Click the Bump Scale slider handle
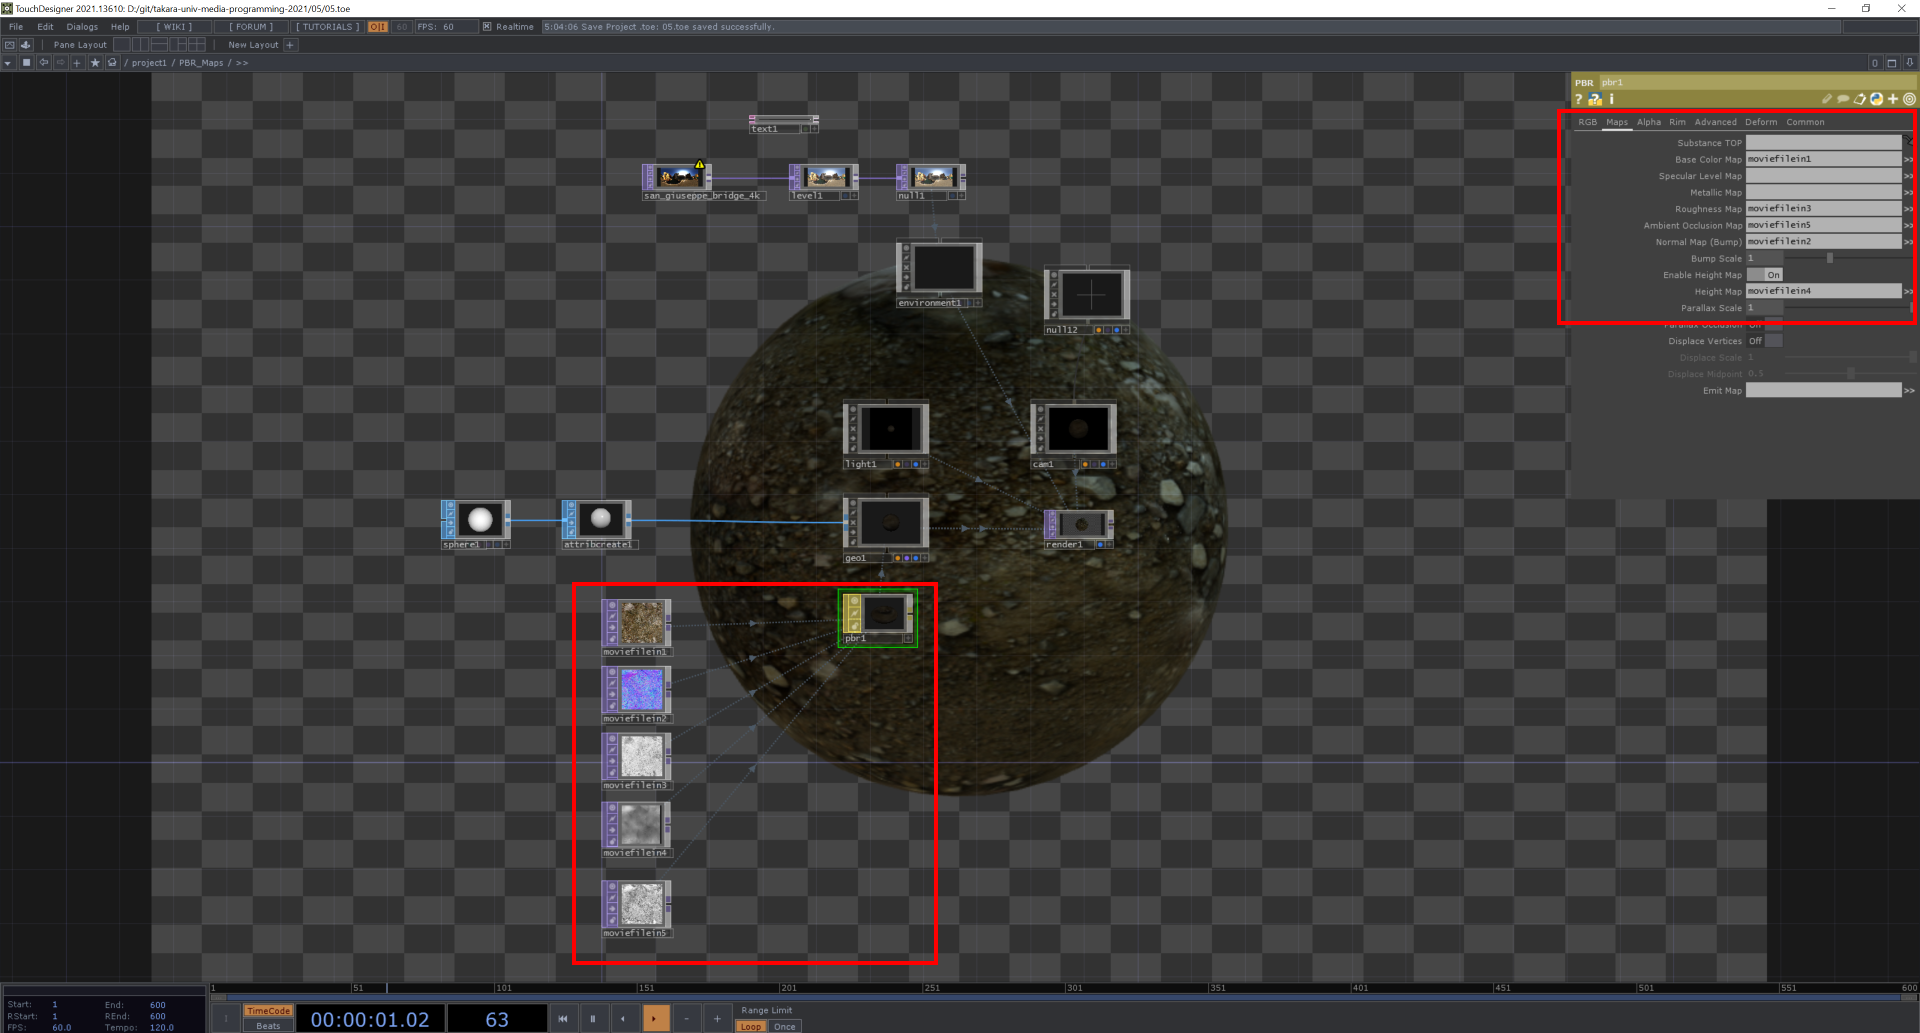1920x1033 pixels. point(1829,258)
